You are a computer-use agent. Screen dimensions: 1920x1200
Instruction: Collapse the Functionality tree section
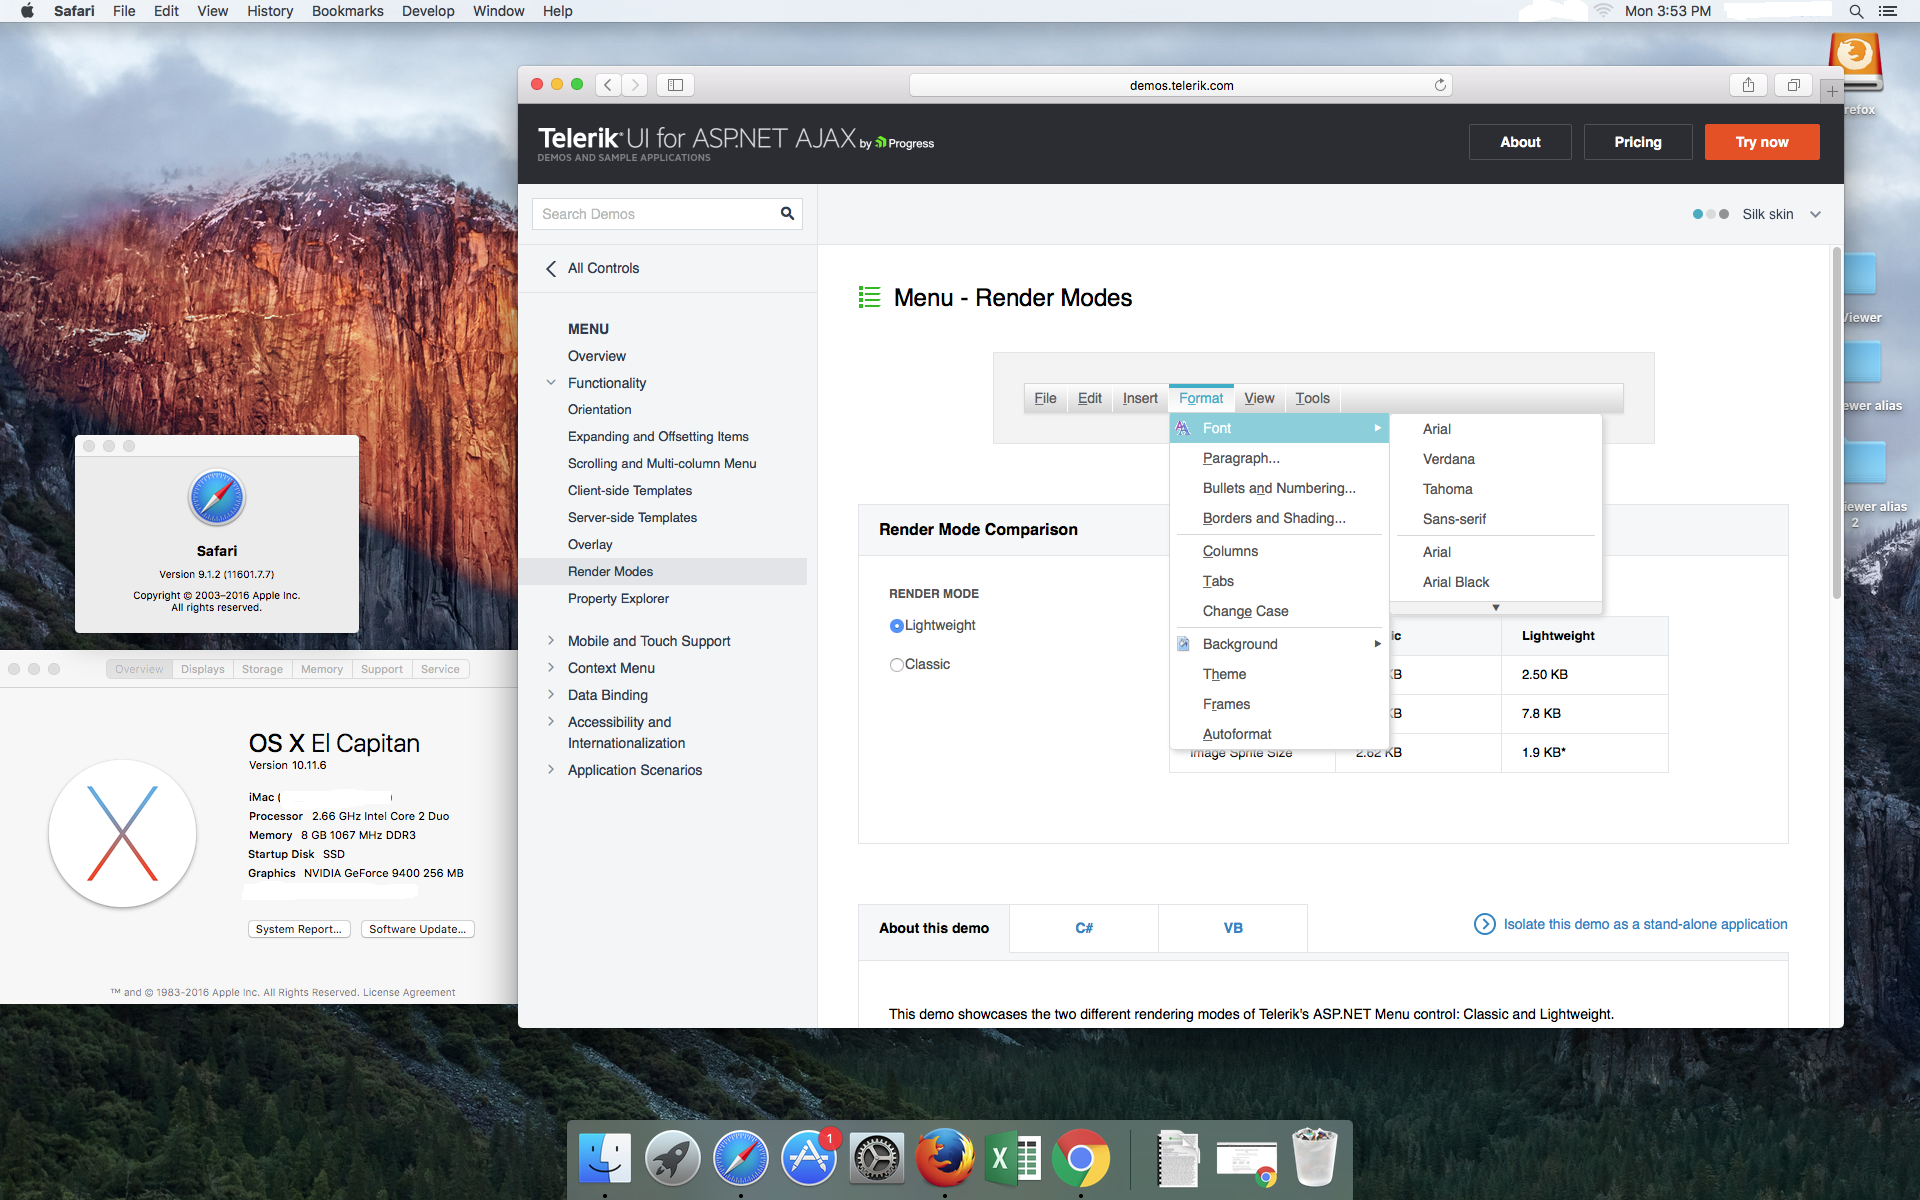551,383
